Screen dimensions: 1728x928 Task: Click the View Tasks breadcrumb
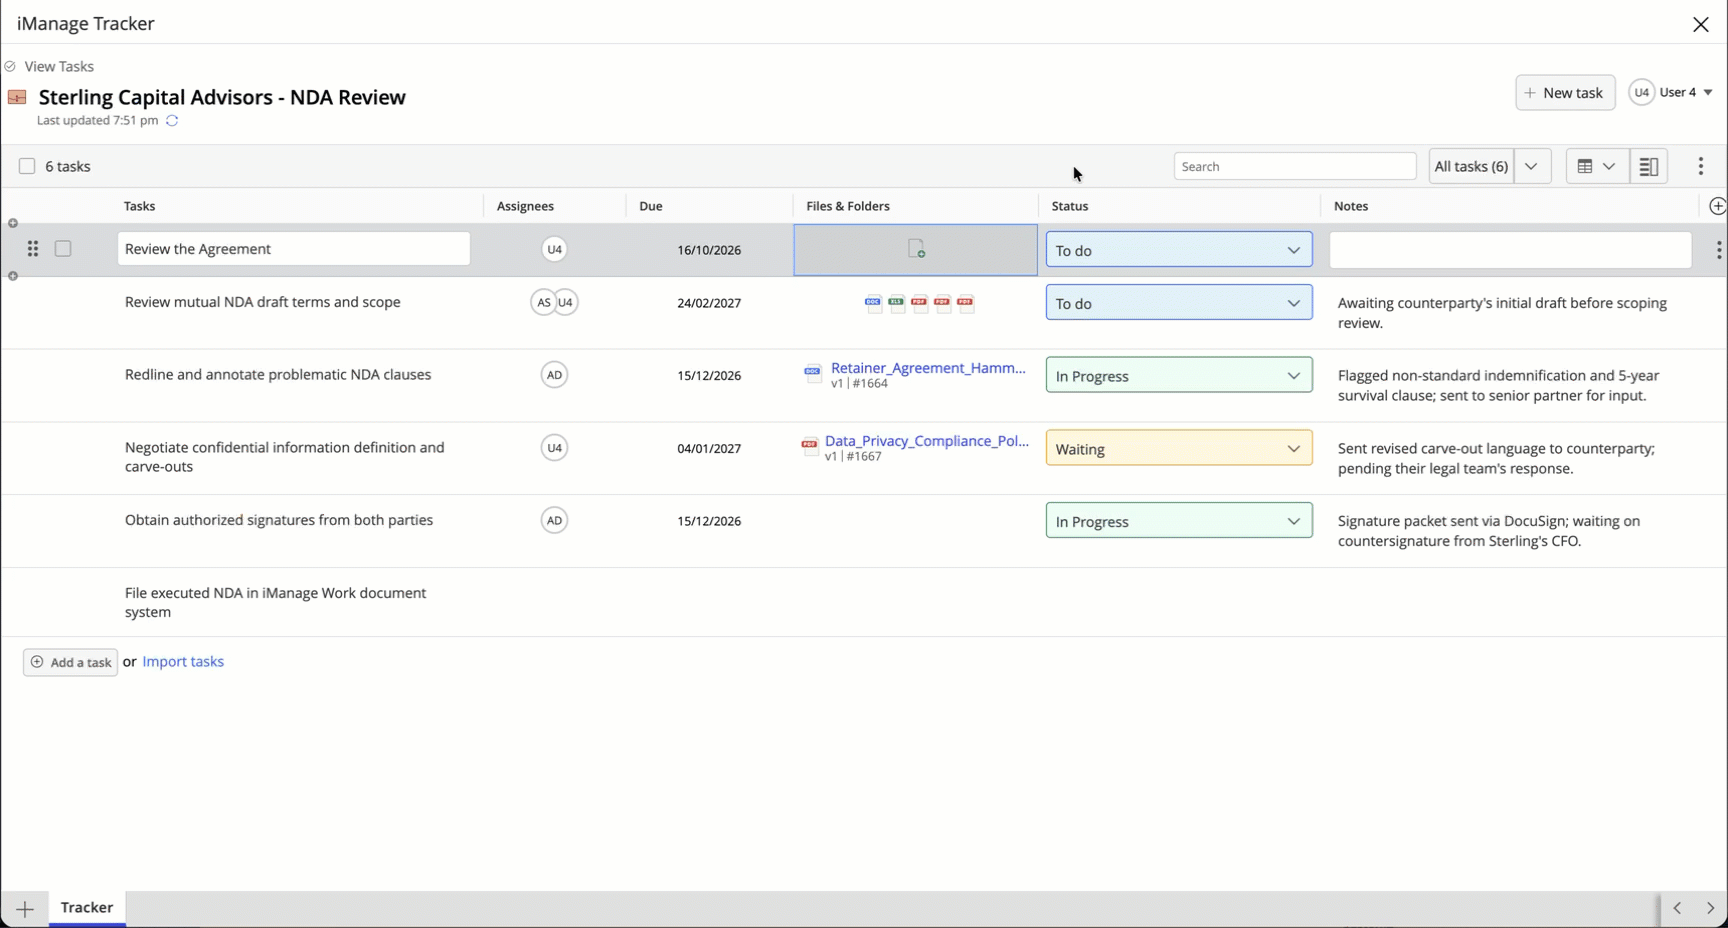(59, 66)
